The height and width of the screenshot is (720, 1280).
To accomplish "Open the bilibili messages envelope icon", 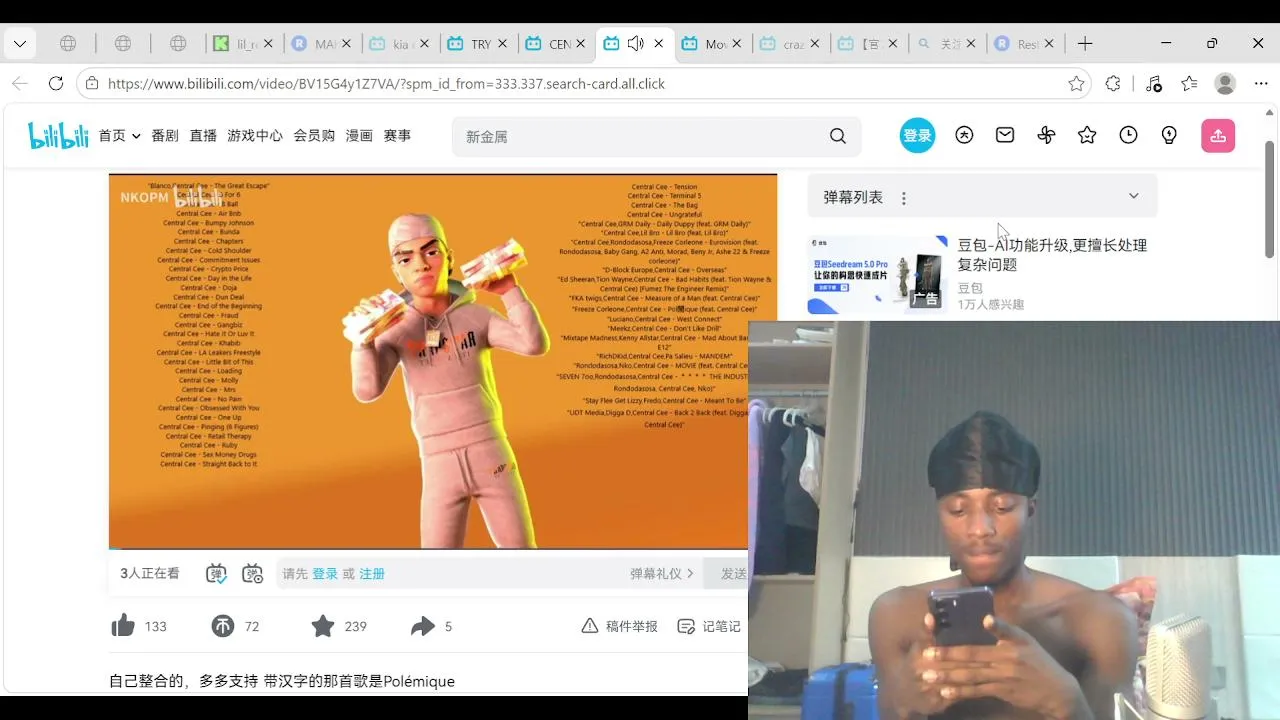I will (1005, 135).
